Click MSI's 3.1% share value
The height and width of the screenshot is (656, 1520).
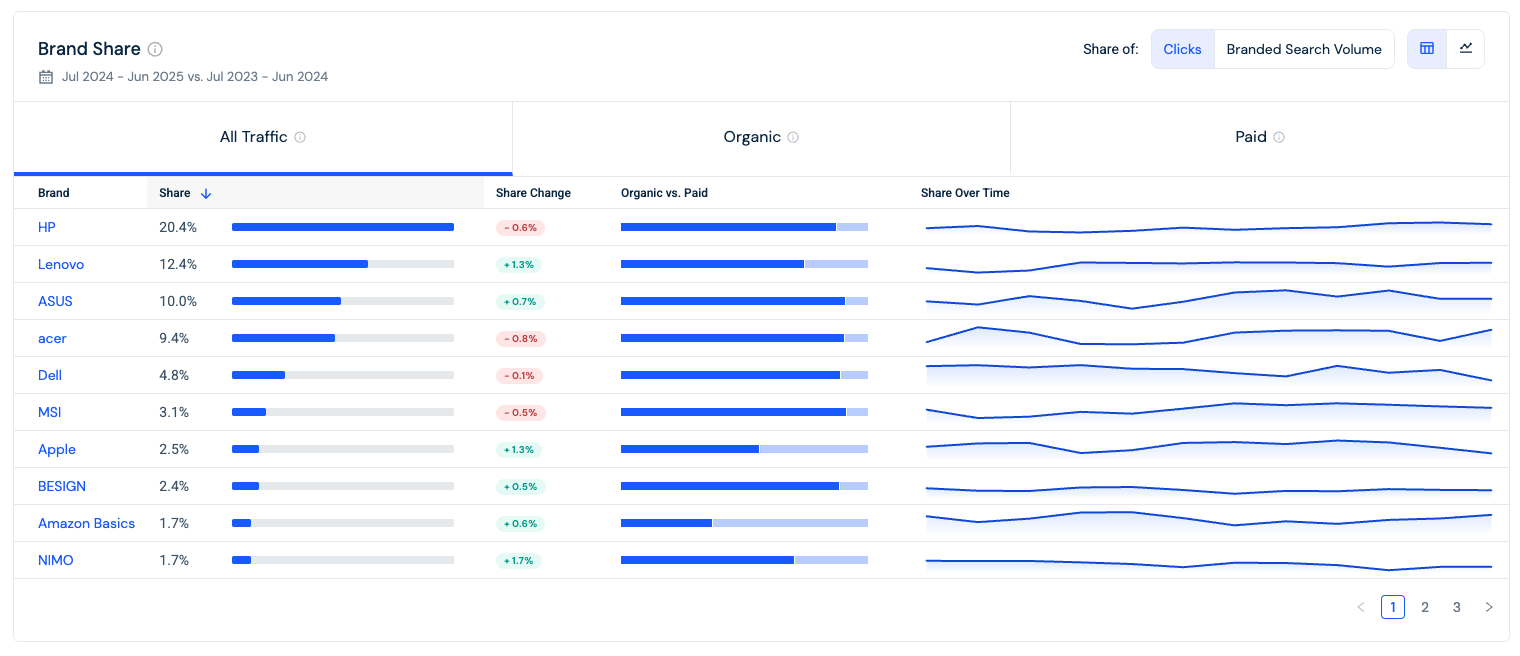tap(173, 412)
